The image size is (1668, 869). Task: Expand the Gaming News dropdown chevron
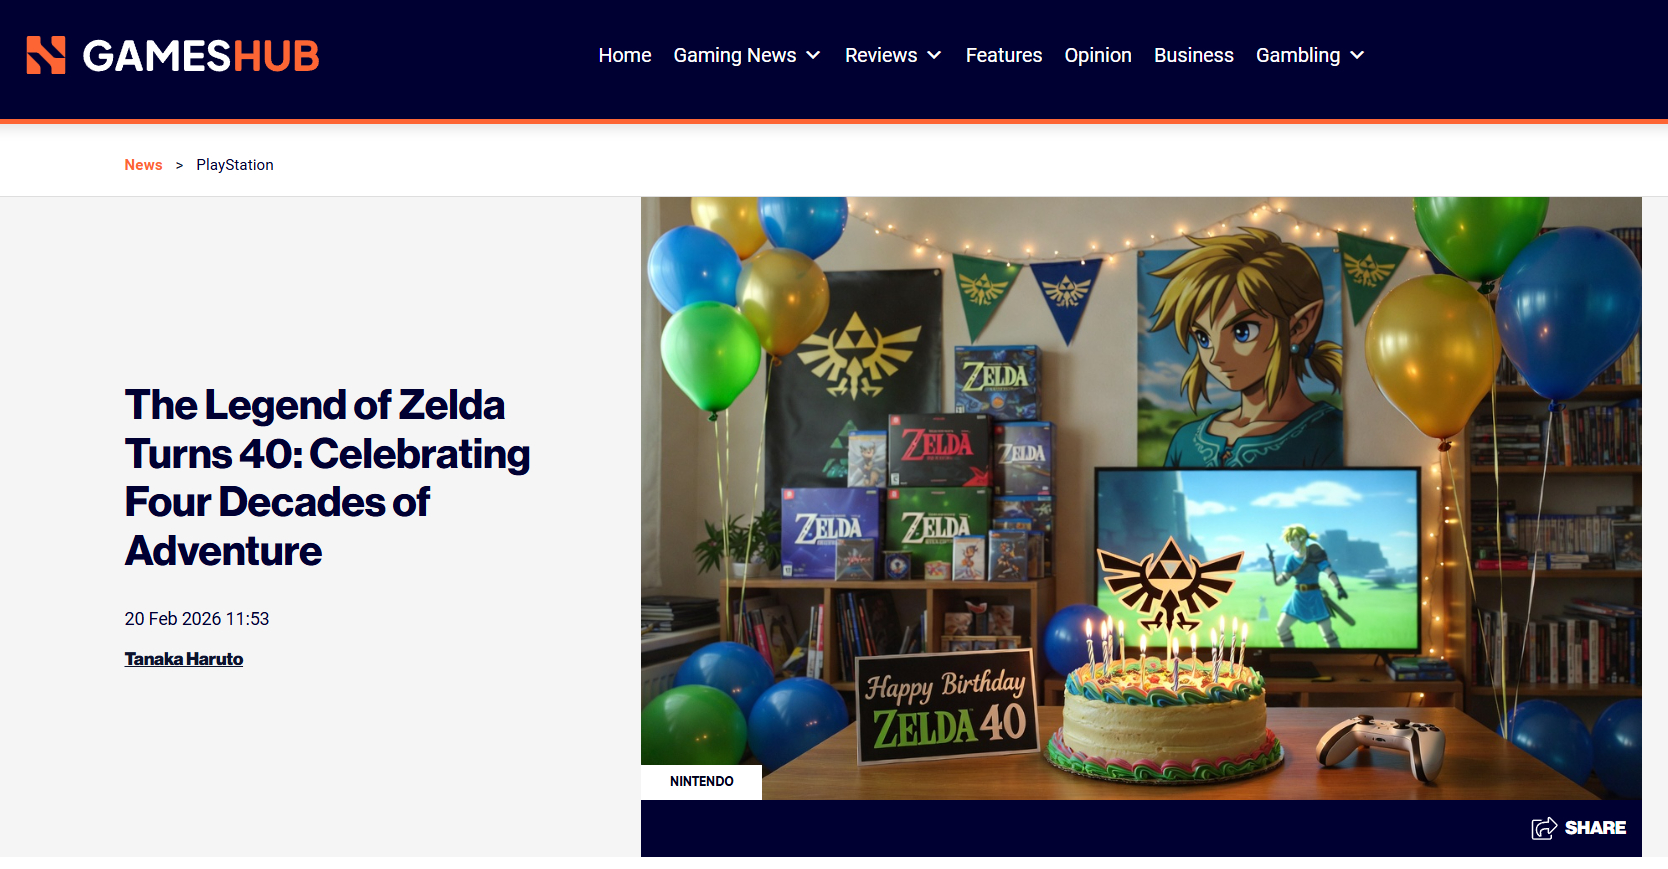click(x=814, y=55)
